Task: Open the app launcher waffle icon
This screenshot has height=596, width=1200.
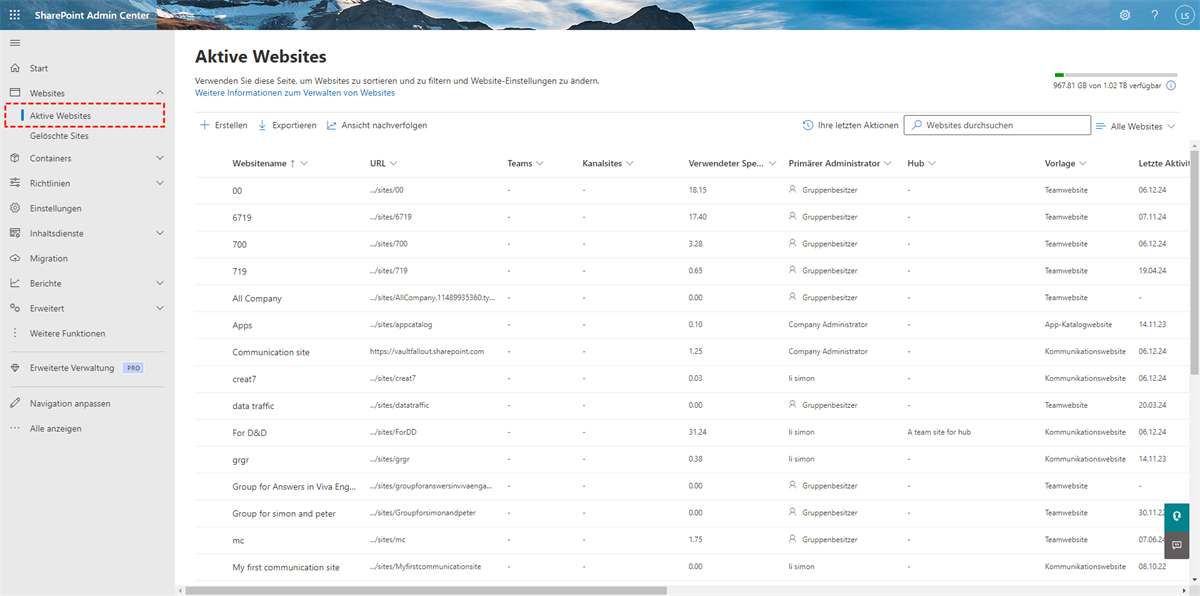Action: (x=15, y=15)
